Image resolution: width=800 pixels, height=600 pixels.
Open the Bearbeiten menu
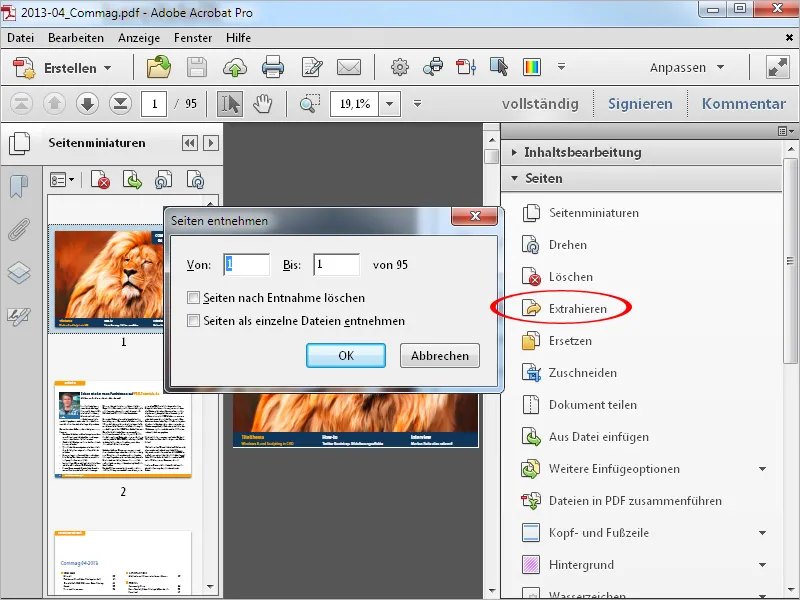(76, 38)
